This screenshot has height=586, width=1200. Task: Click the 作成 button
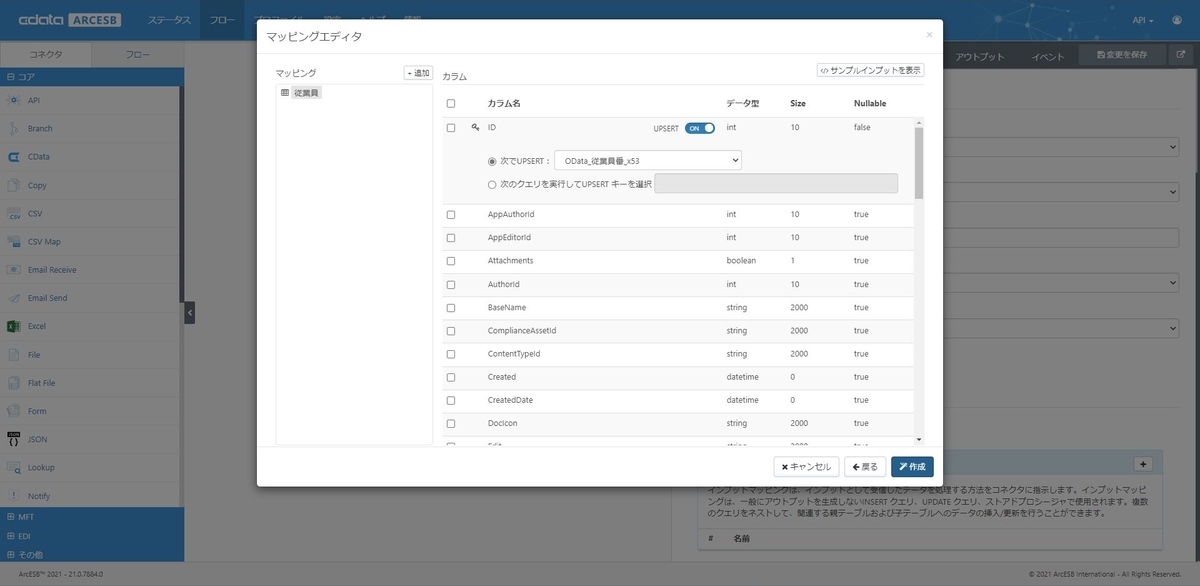tap(912, 467)
